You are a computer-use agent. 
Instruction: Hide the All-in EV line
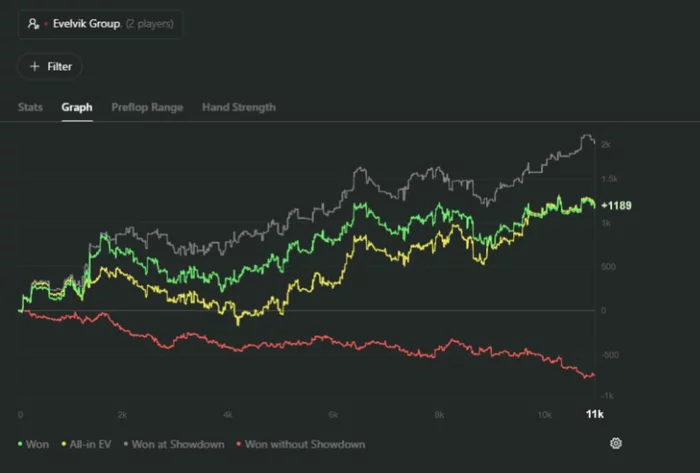[90, 444]
